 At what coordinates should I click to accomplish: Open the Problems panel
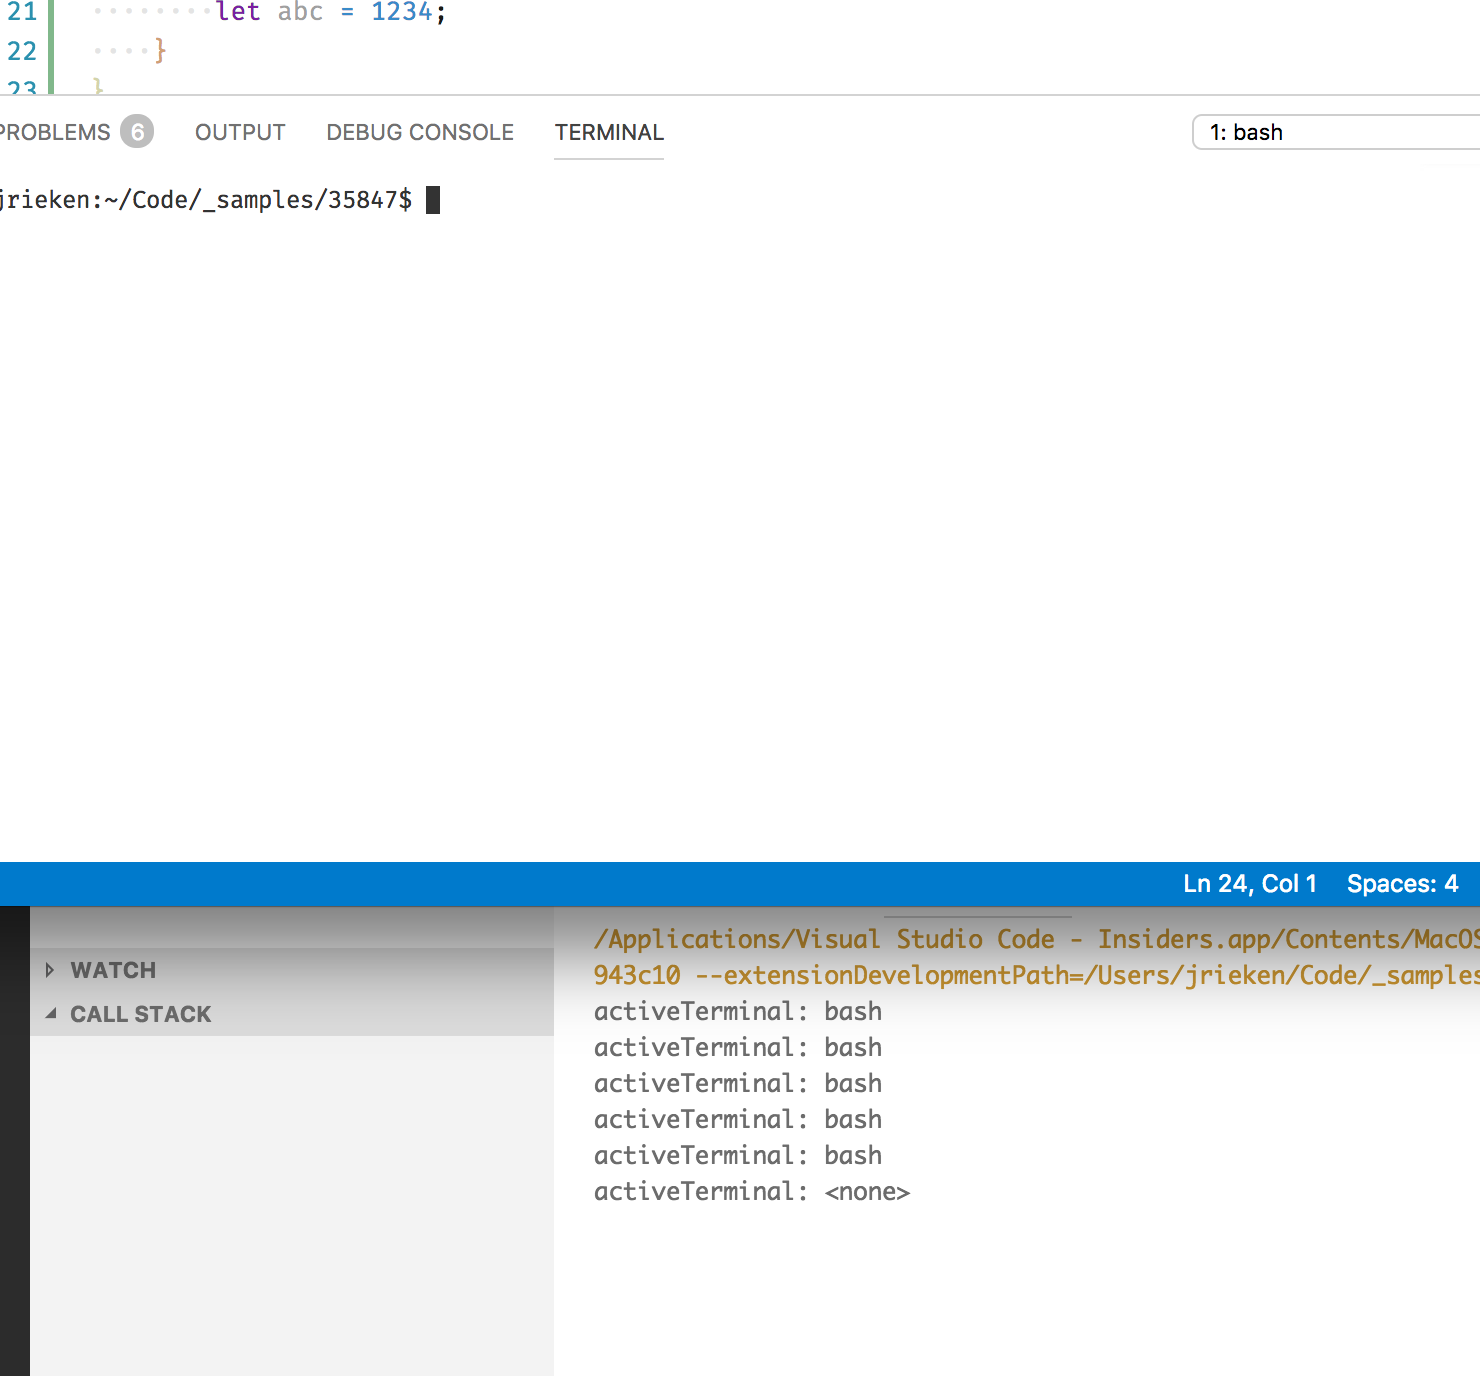click(55, 131)
